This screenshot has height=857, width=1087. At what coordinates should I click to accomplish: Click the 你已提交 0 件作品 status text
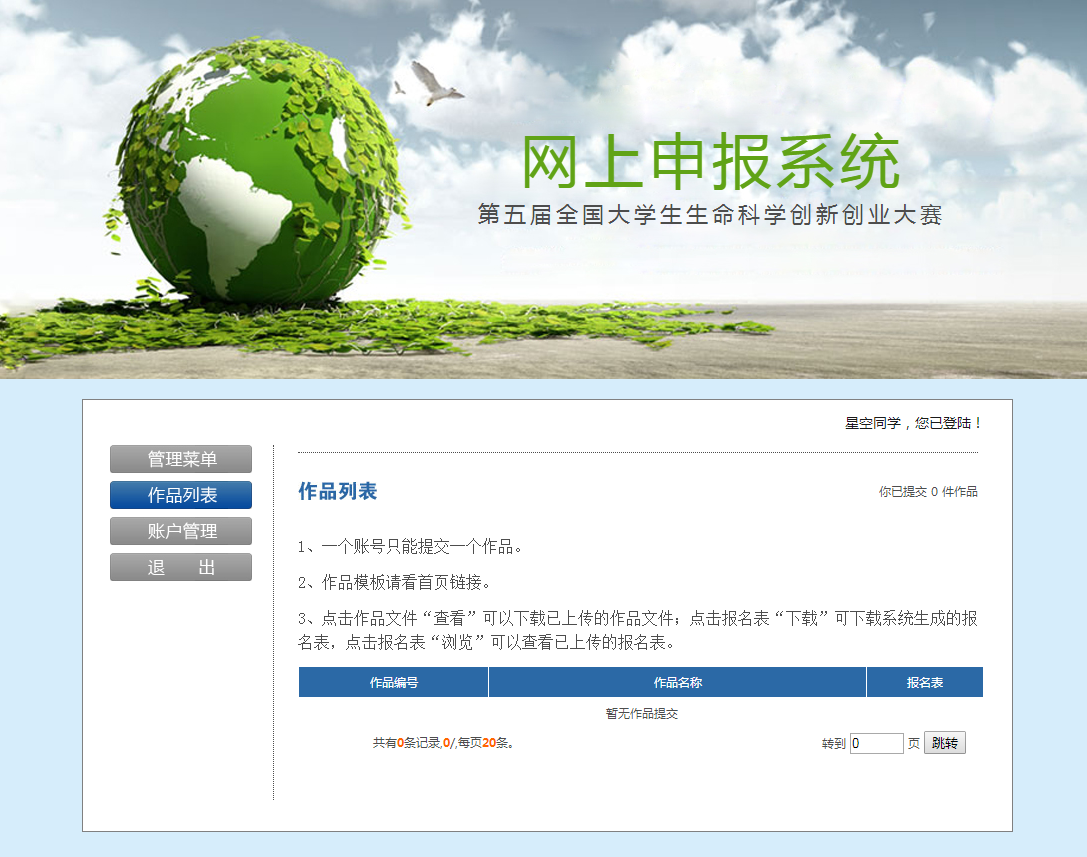pos(927,492)
